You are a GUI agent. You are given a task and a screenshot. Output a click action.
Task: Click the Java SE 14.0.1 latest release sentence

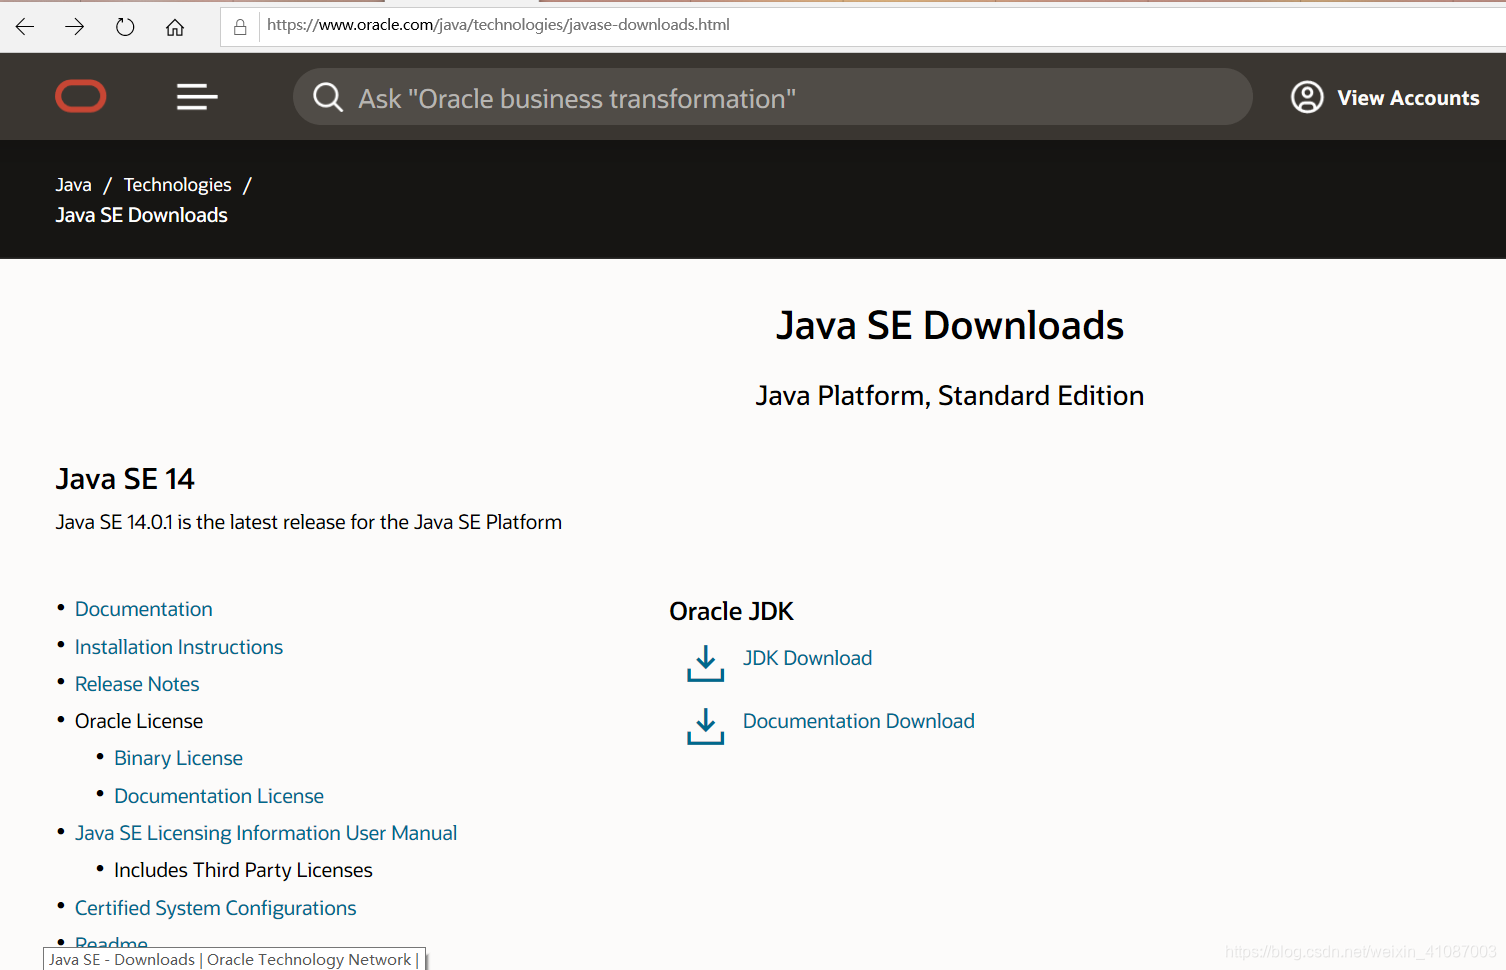click(309, 522)
